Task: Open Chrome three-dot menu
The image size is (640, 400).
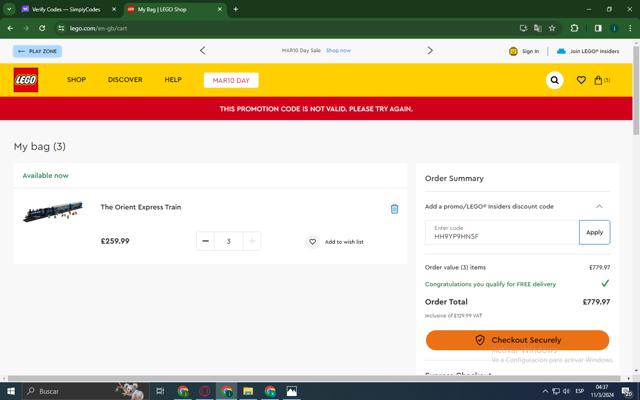Action: (630, 28)
